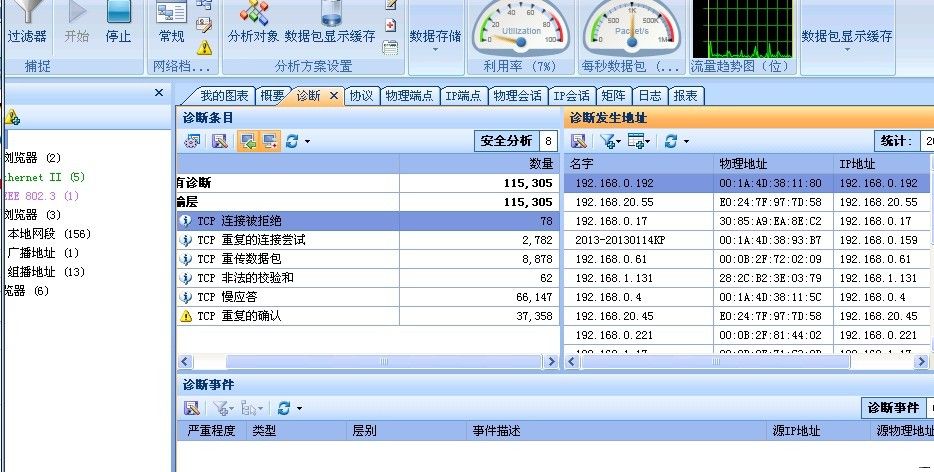
Task: Click the 停止 stop capture button
Action: 118,24
